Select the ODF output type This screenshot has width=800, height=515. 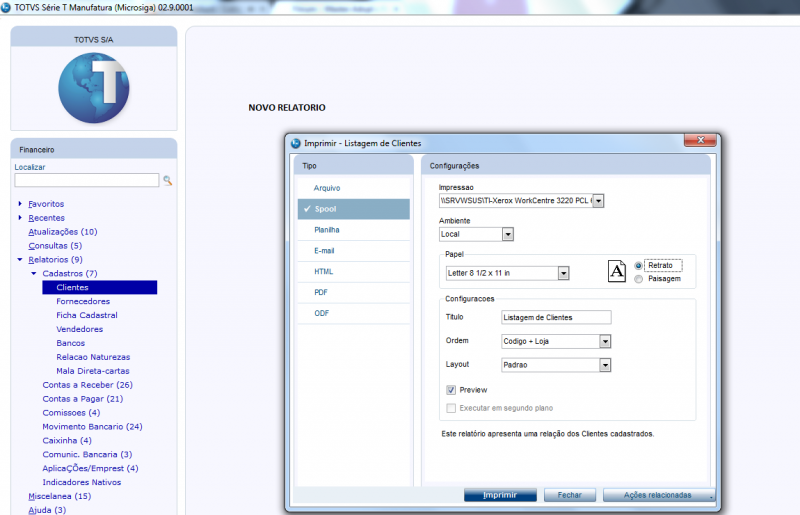pos(354,313)
